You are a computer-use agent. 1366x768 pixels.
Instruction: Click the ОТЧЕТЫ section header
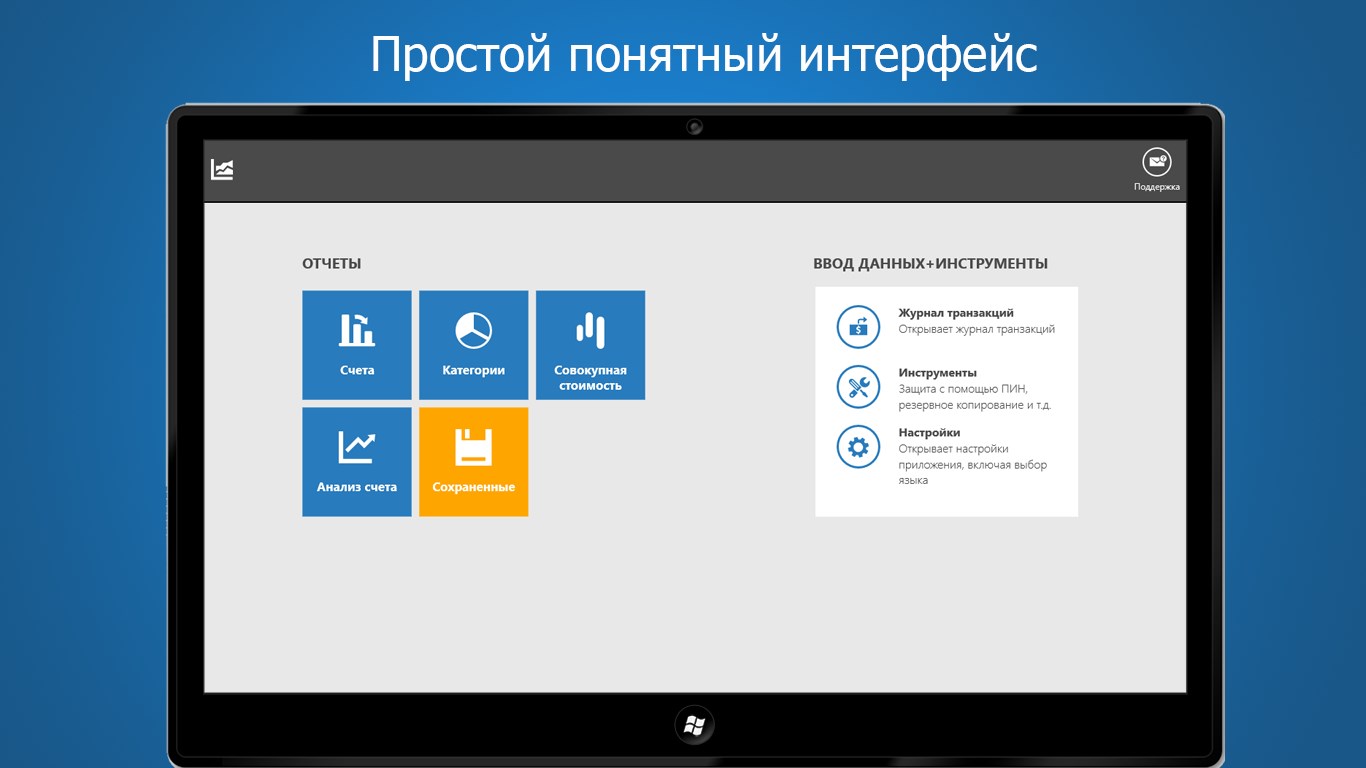(330, 263)
